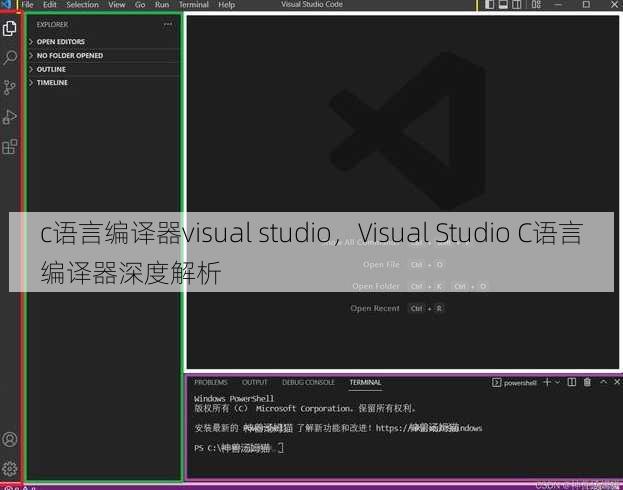This screenshot has height=490, width=623.
Task: Open Explorer's Views and More Actions ellipsis
Action: click(168, 24)
